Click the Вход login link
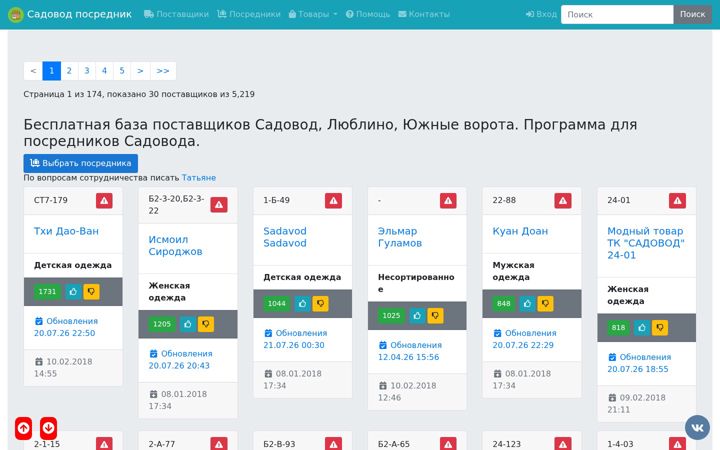The height and width of the screenshot is (450, 720). point(541,14)
